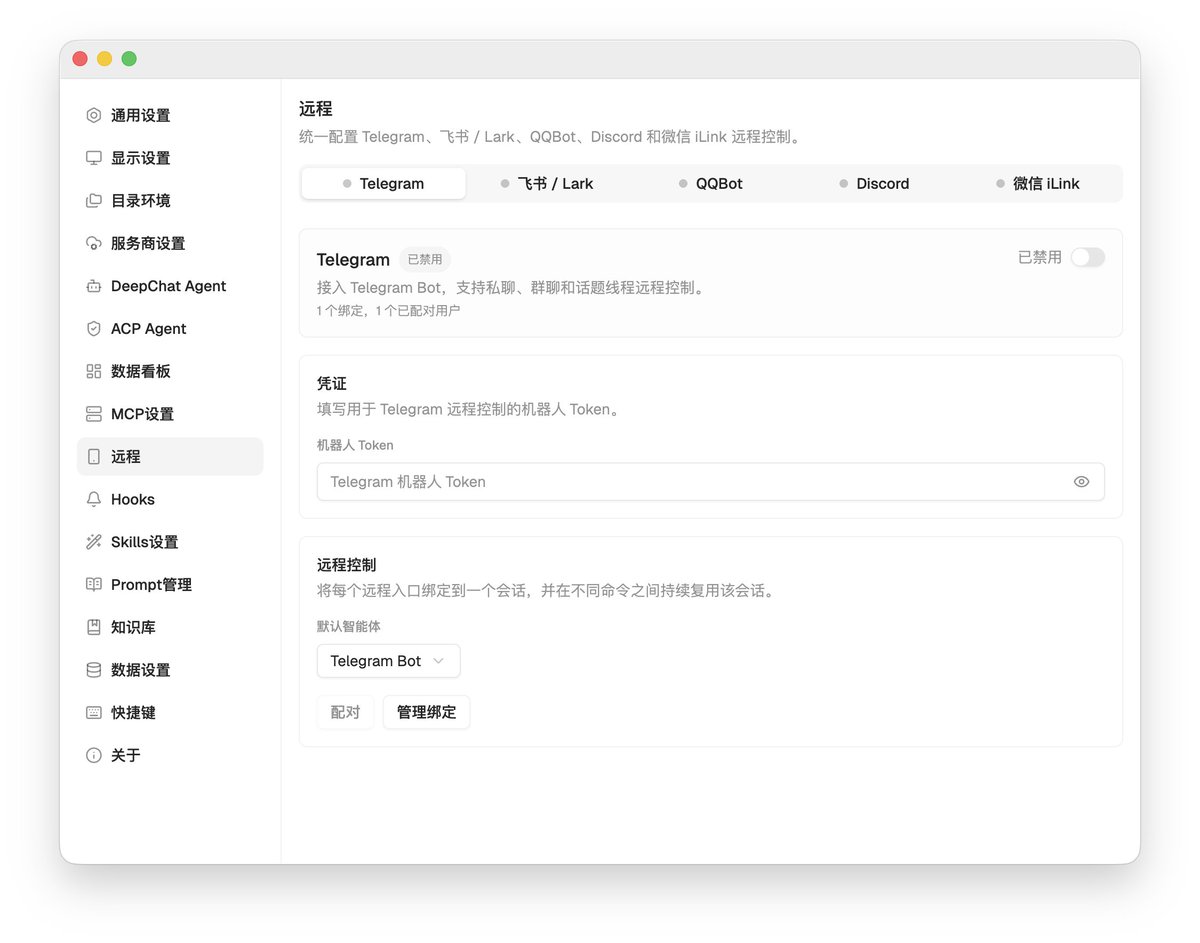Click the monitor icon beside 显示设置
Viewport: 1200px width, 943px height.
point(94,158)
